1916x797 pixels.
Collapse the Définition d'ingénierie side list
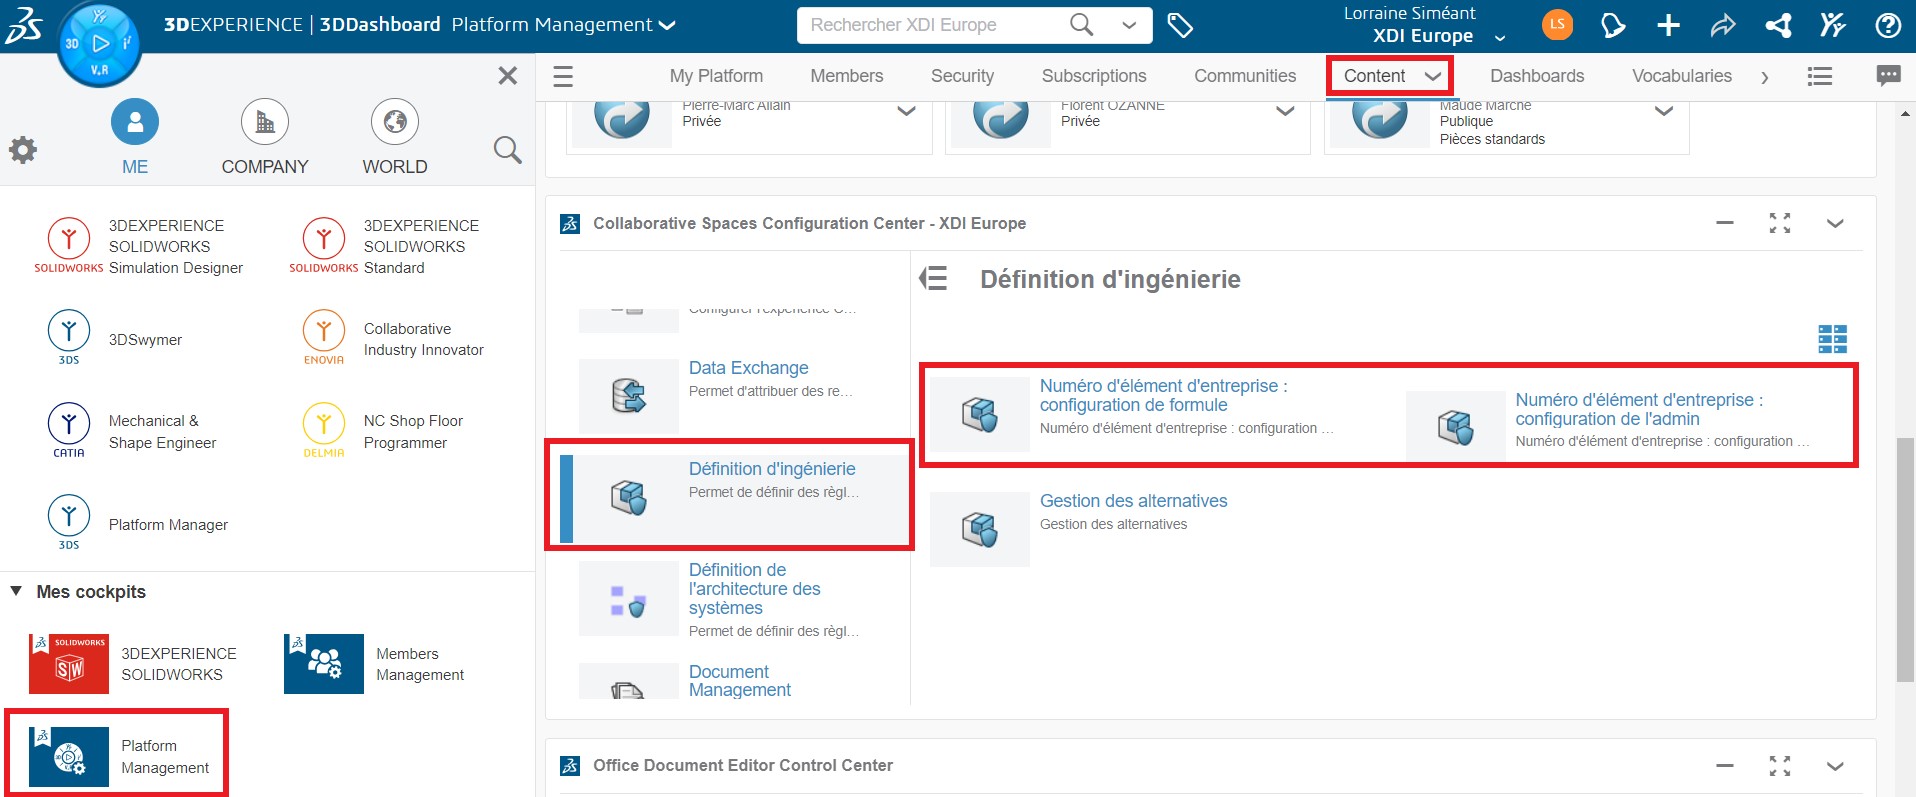[933, 279]
